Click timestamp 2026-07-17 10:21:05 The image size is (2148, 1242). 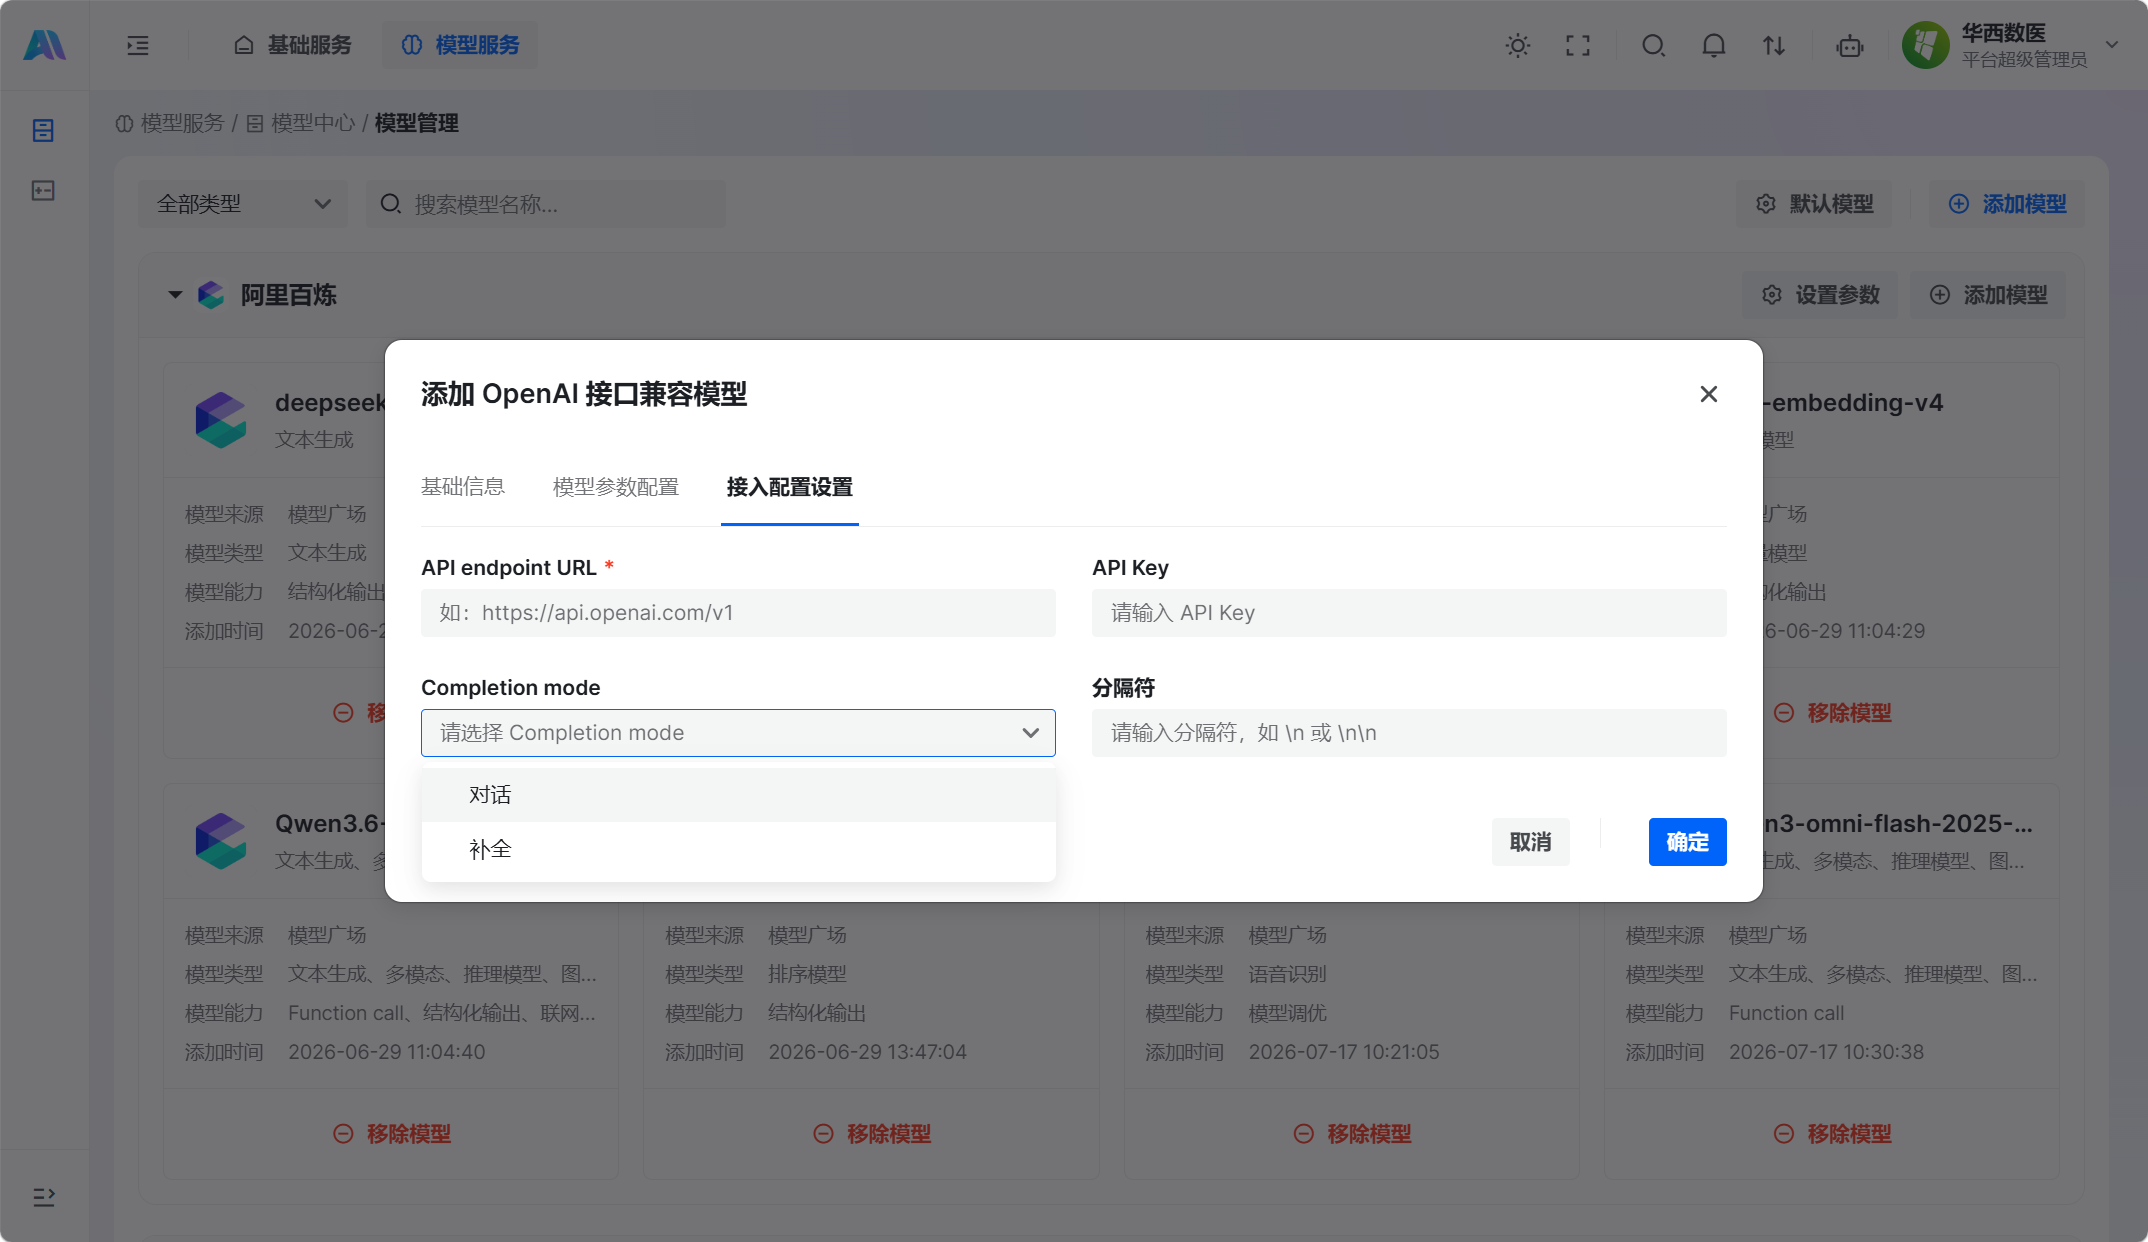1344,1052
